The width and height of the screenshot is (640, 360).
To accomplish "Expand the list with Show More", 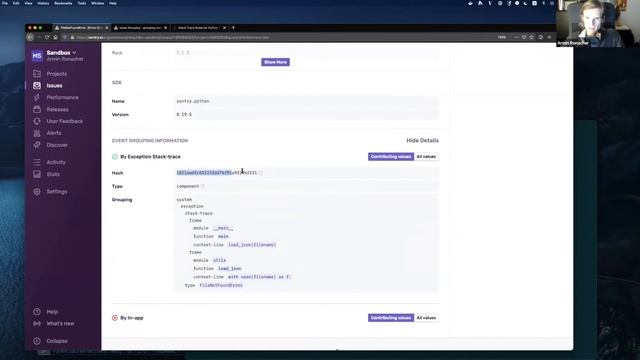I will tap(276, 62).
